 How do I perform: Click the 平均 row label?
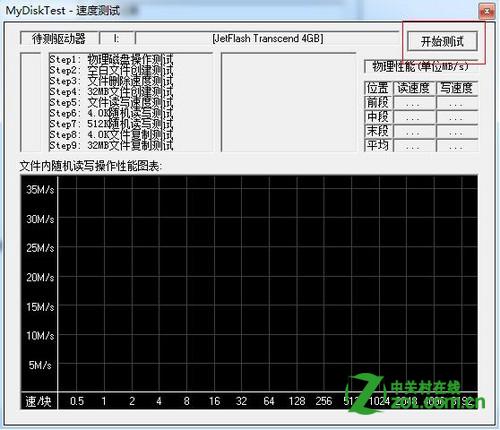378,145
